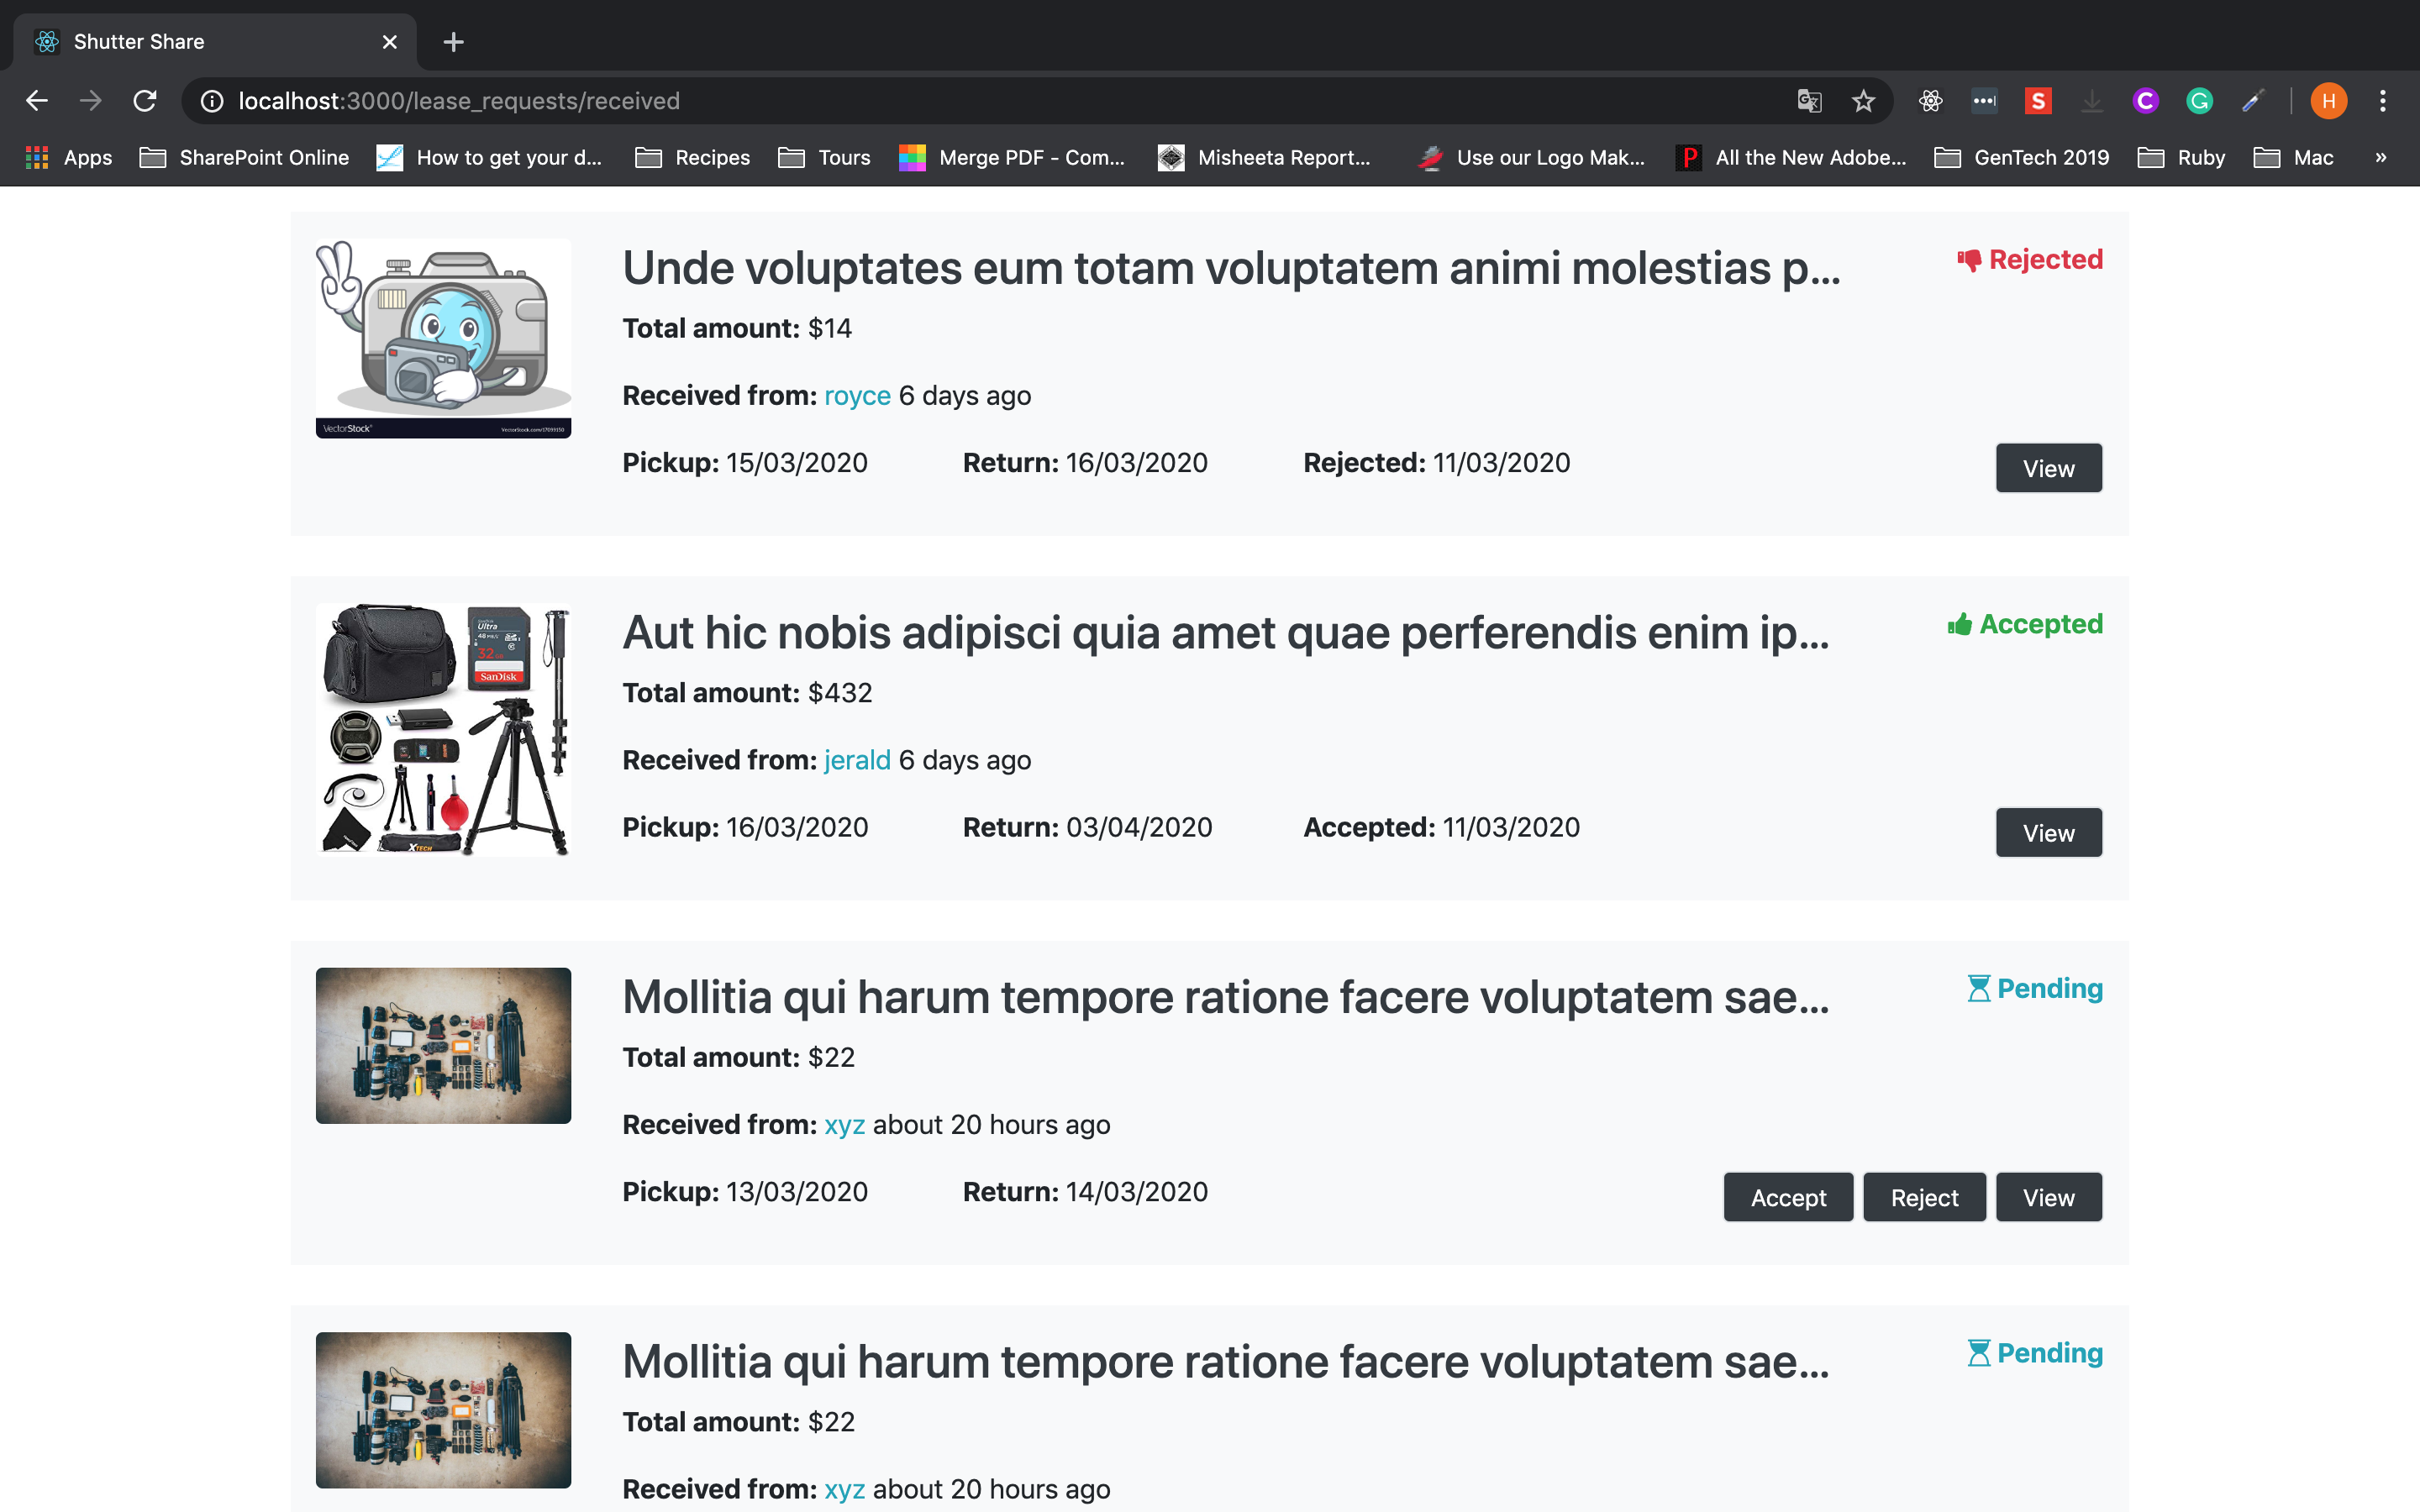Go back with the back arrow
This screenshot has height=1512, width=2420.
[37, 101]
